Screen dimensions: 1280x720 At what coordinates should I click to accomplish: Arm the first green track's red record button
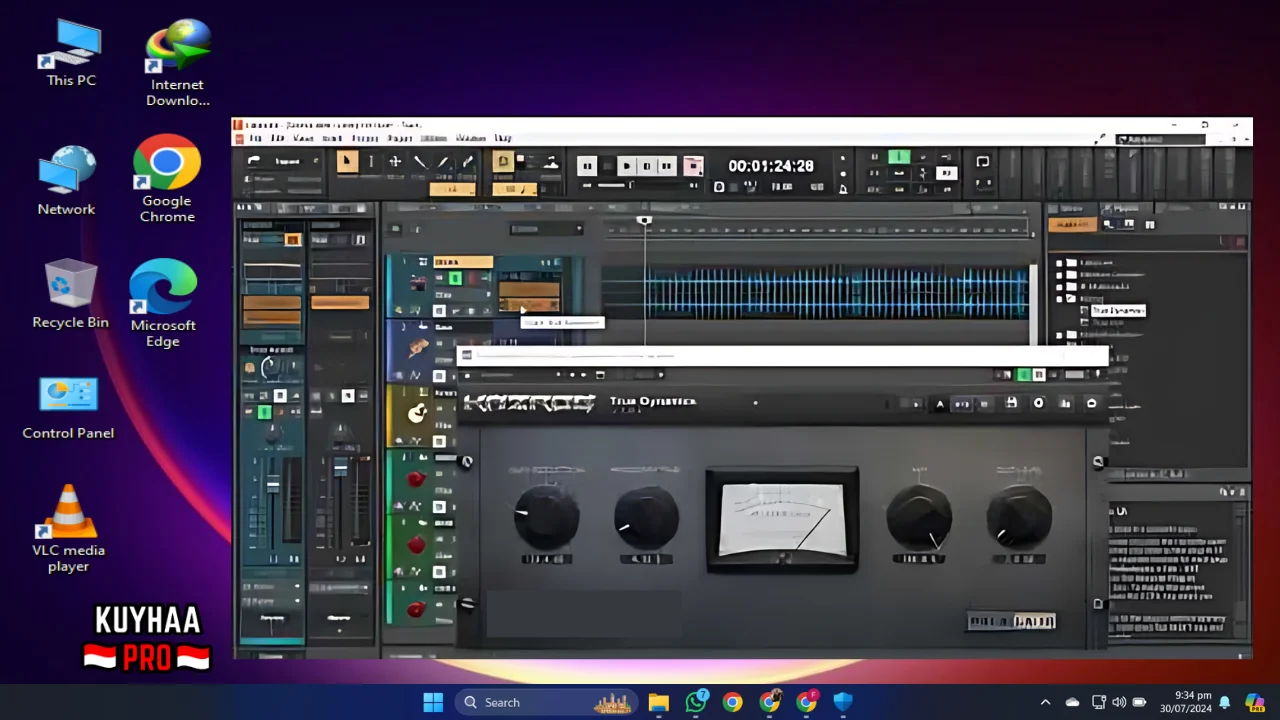click(416, 479)
